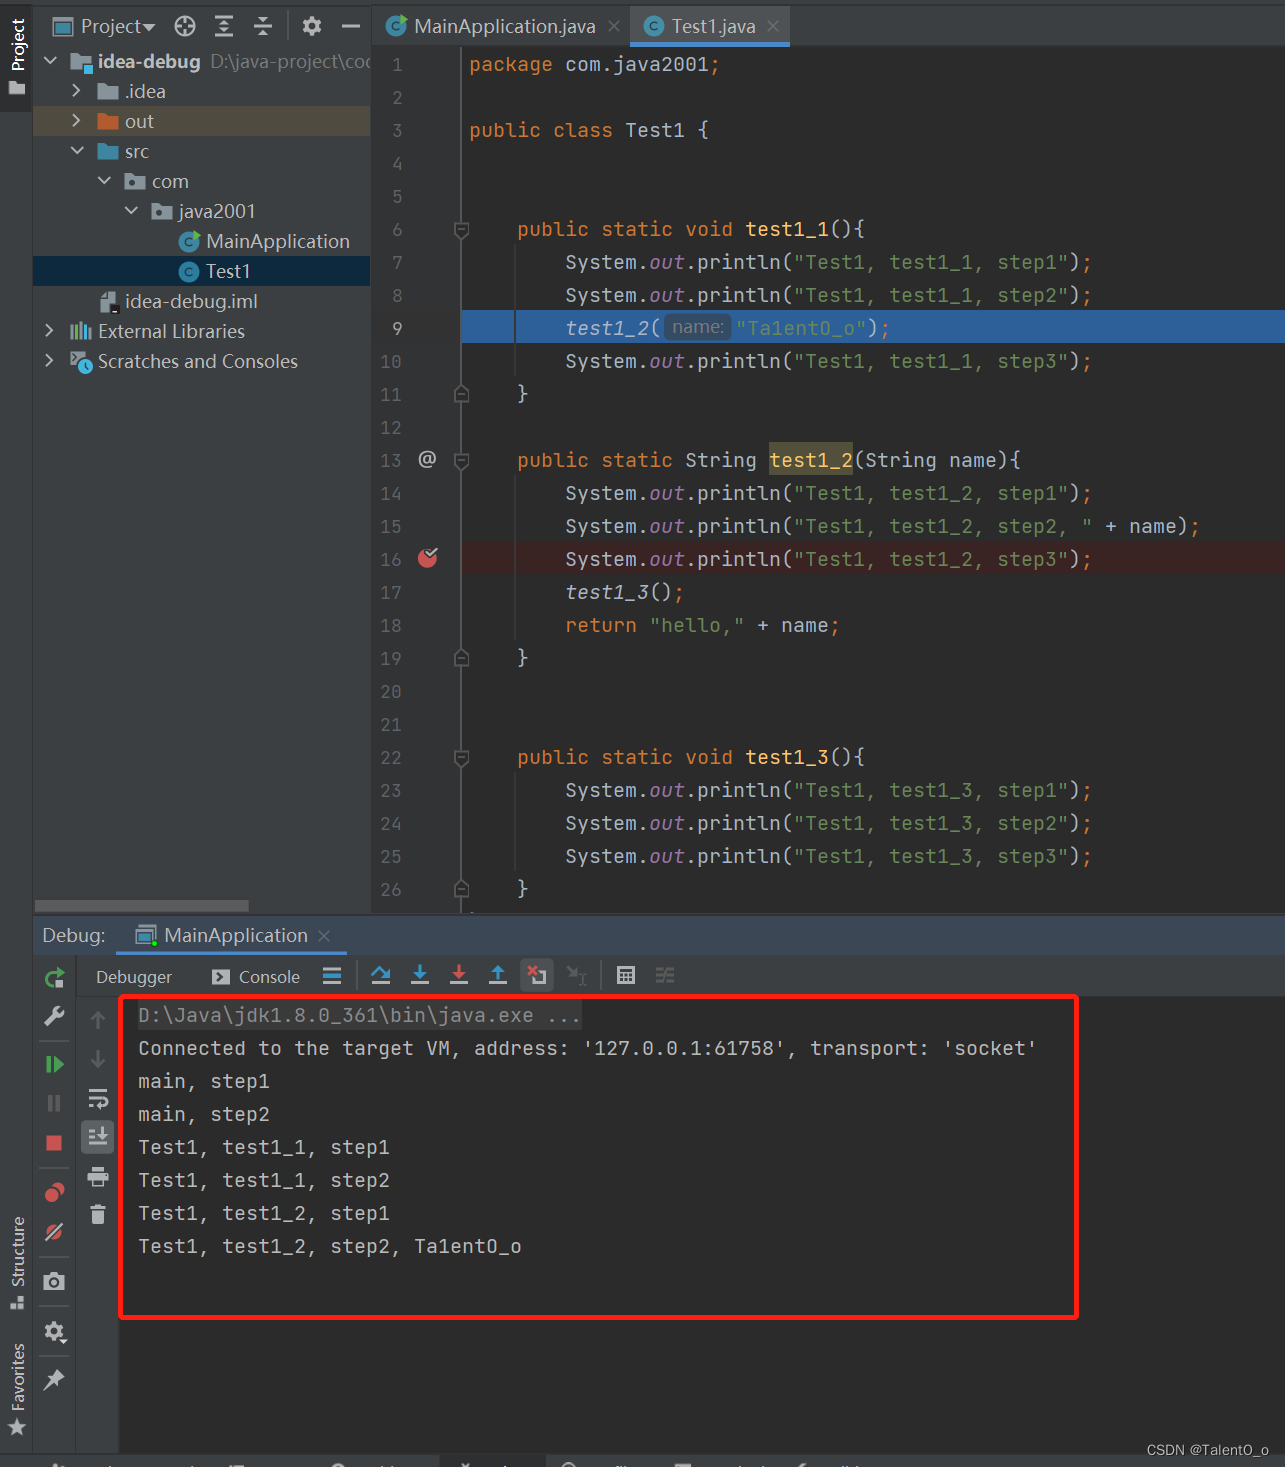The height and width of the screenshot is (1467, 1285).
Task: Force step into with the red arrow
Action: (x=459, y=975)
